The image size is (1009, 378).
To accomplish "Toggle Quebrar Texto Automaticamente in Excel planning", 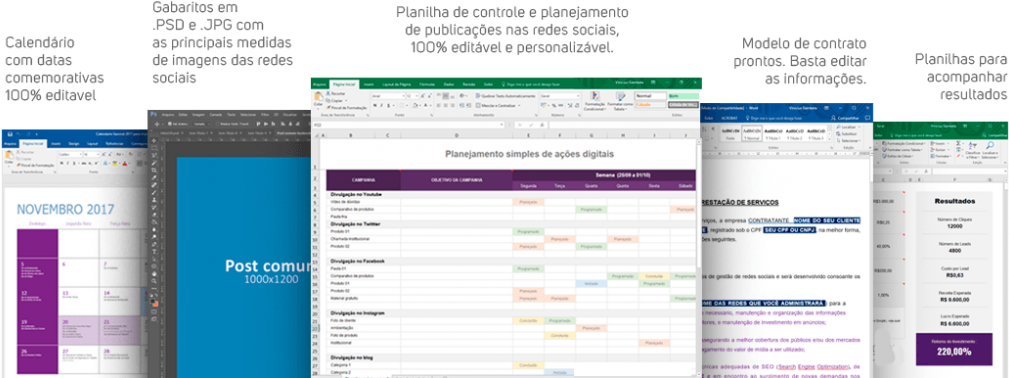I will click(x=506, y=96).
